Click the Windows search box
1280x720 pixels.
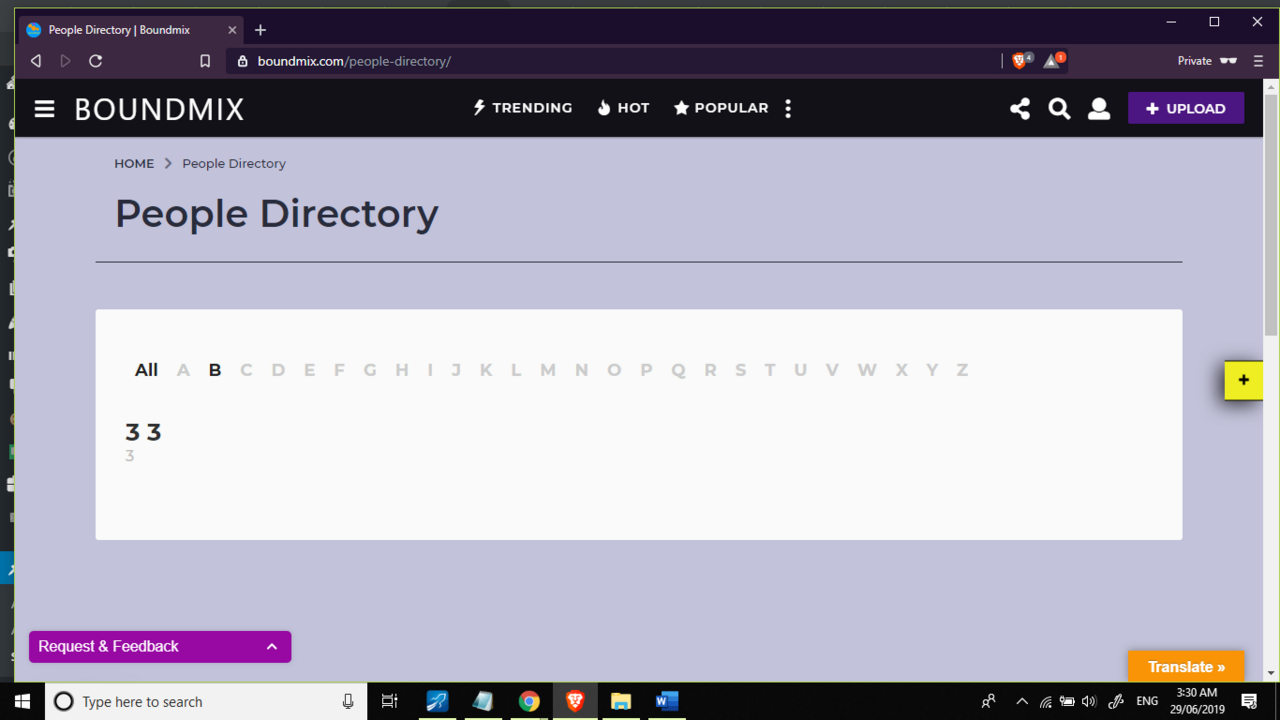(205, 701)
